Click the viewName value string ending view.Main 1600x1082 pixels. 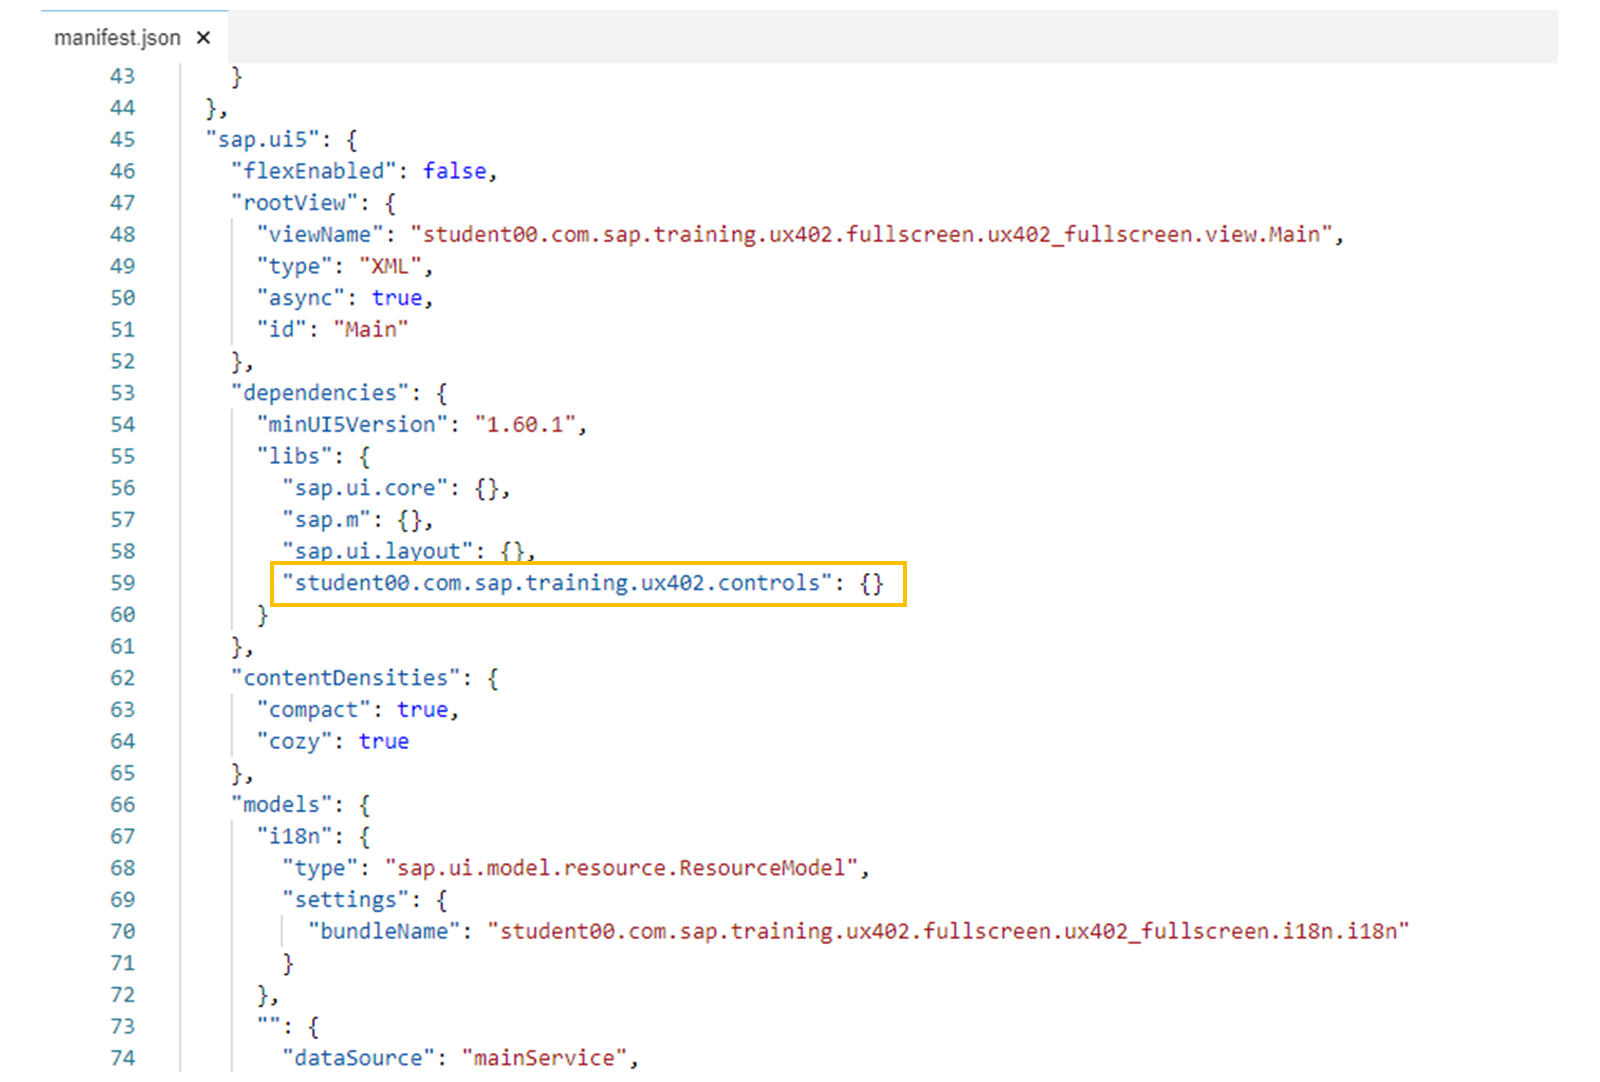(x=871, y=234)
